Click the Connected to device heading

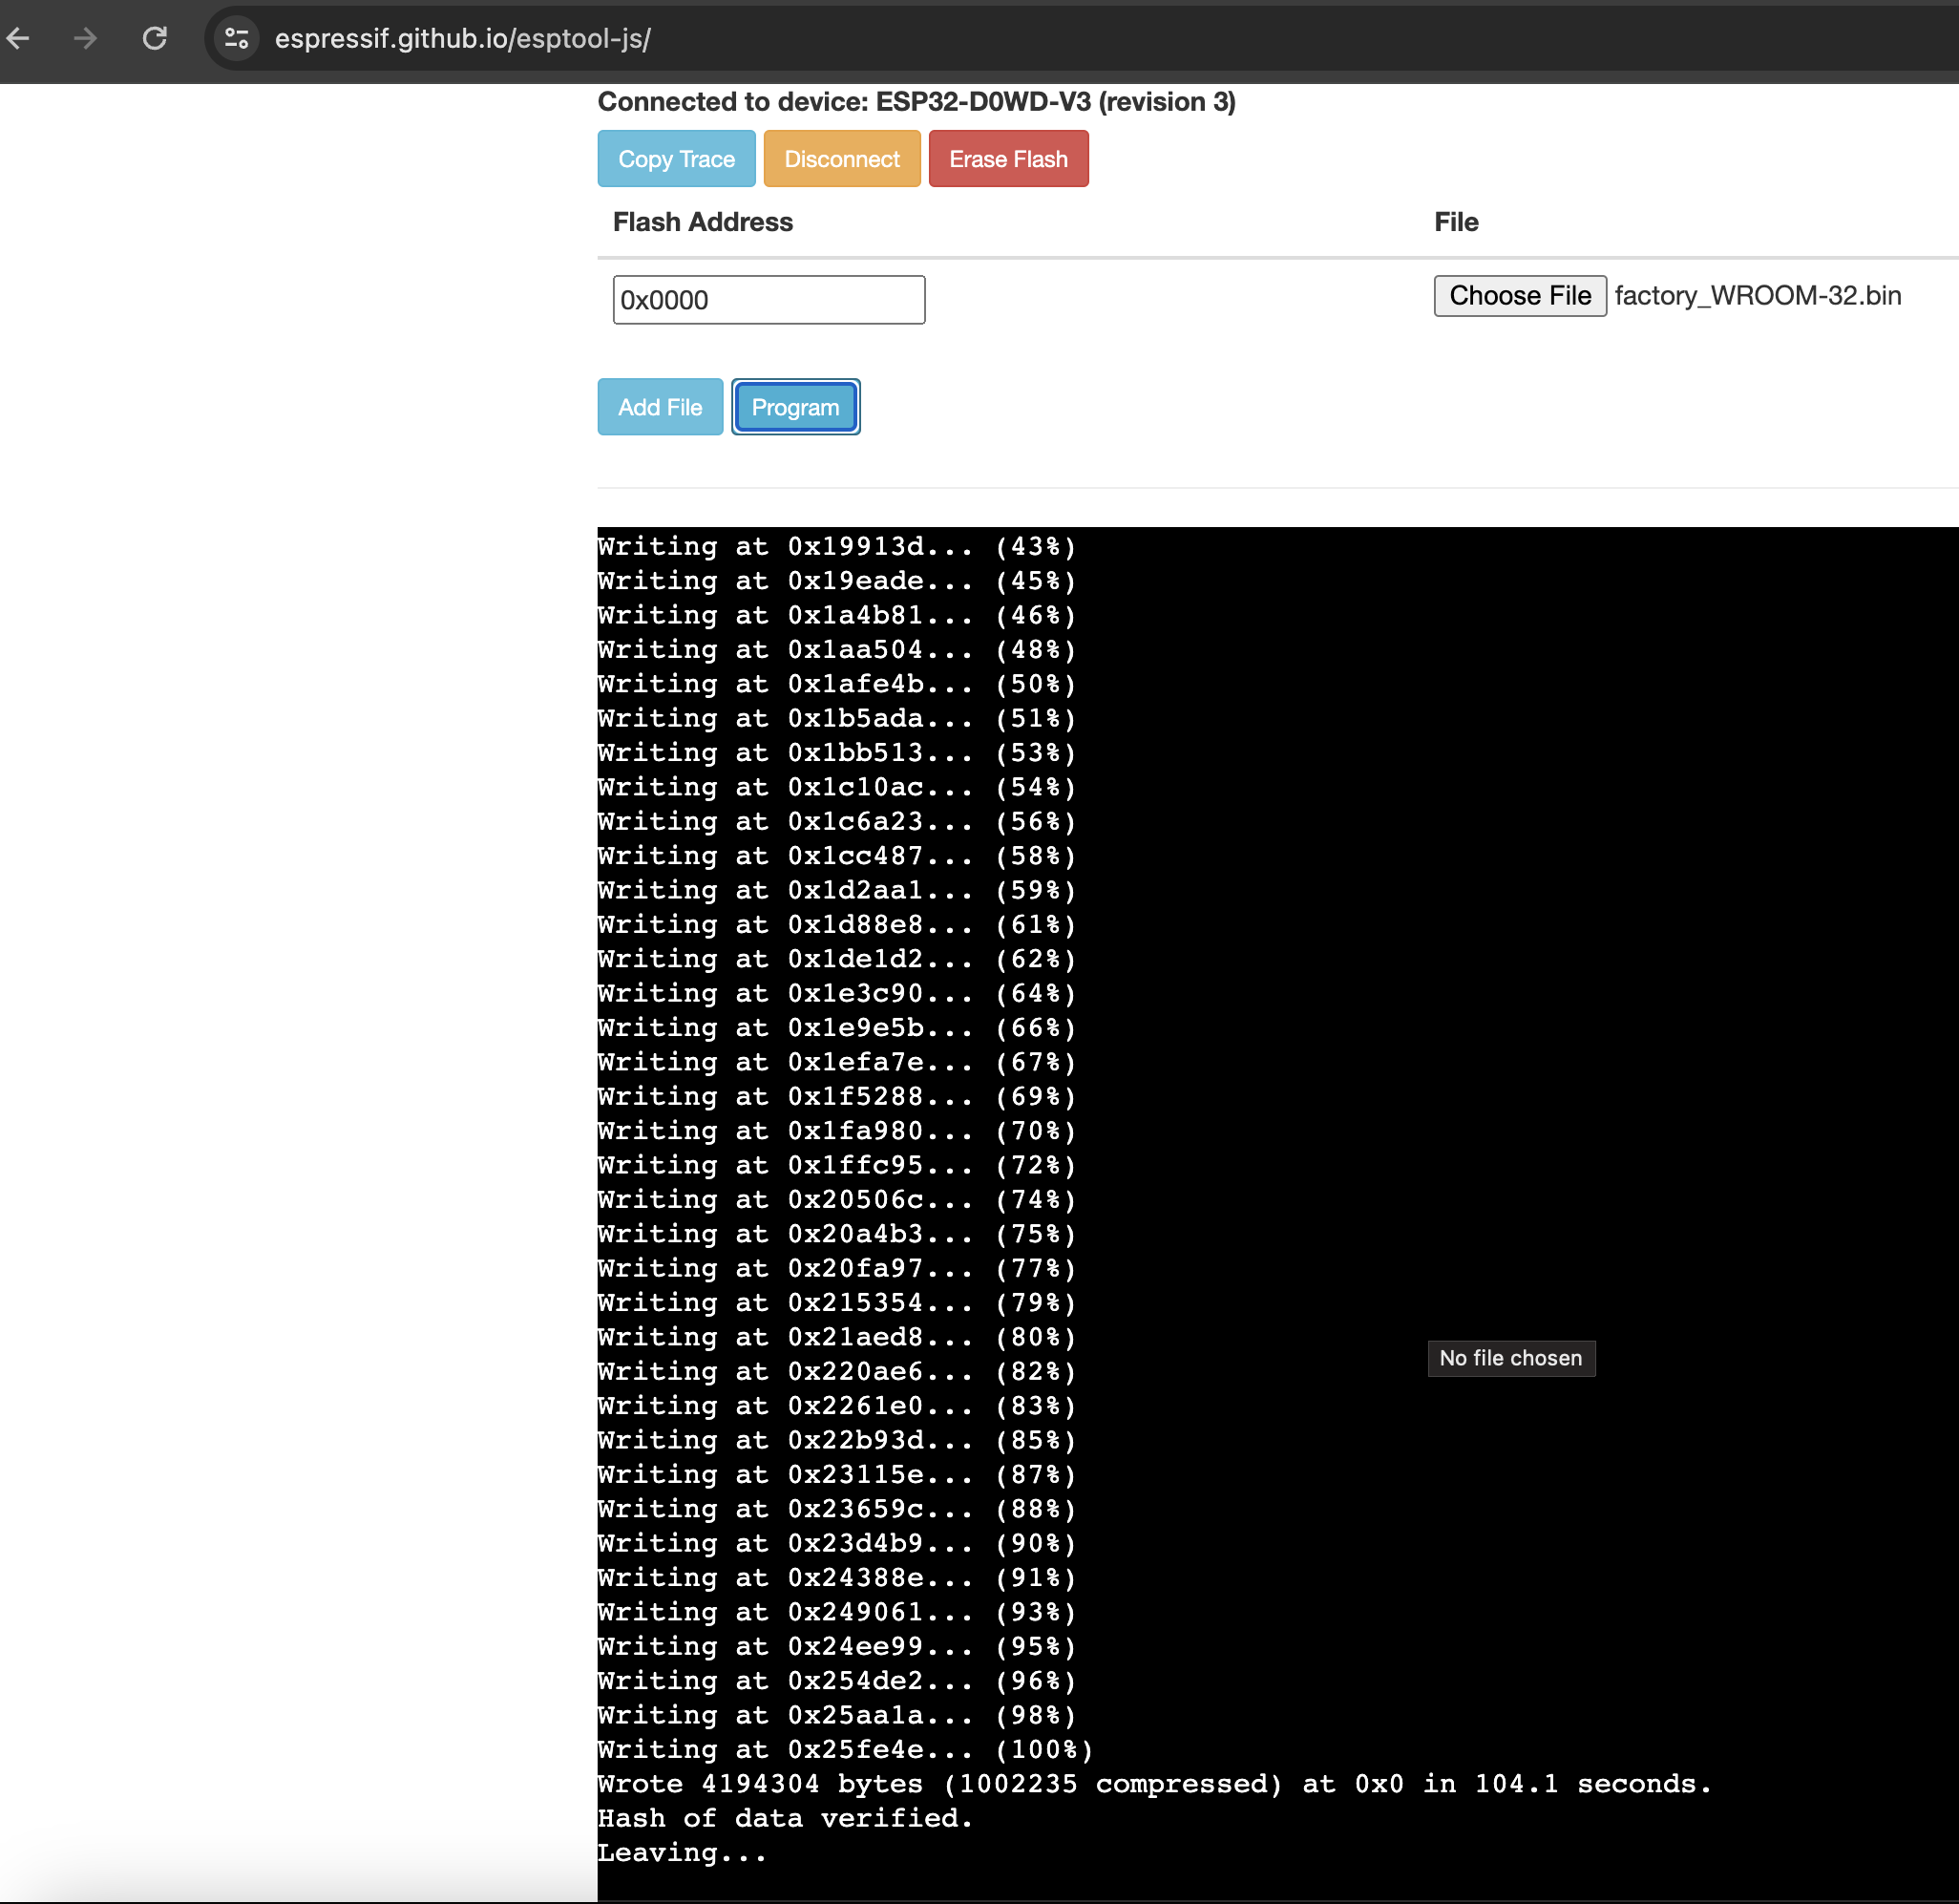[x=916, y=102]
